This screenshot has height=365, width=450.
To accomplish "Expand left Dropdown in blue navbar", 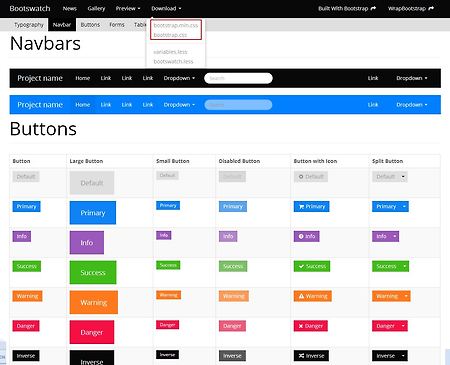I will [179, 105].
